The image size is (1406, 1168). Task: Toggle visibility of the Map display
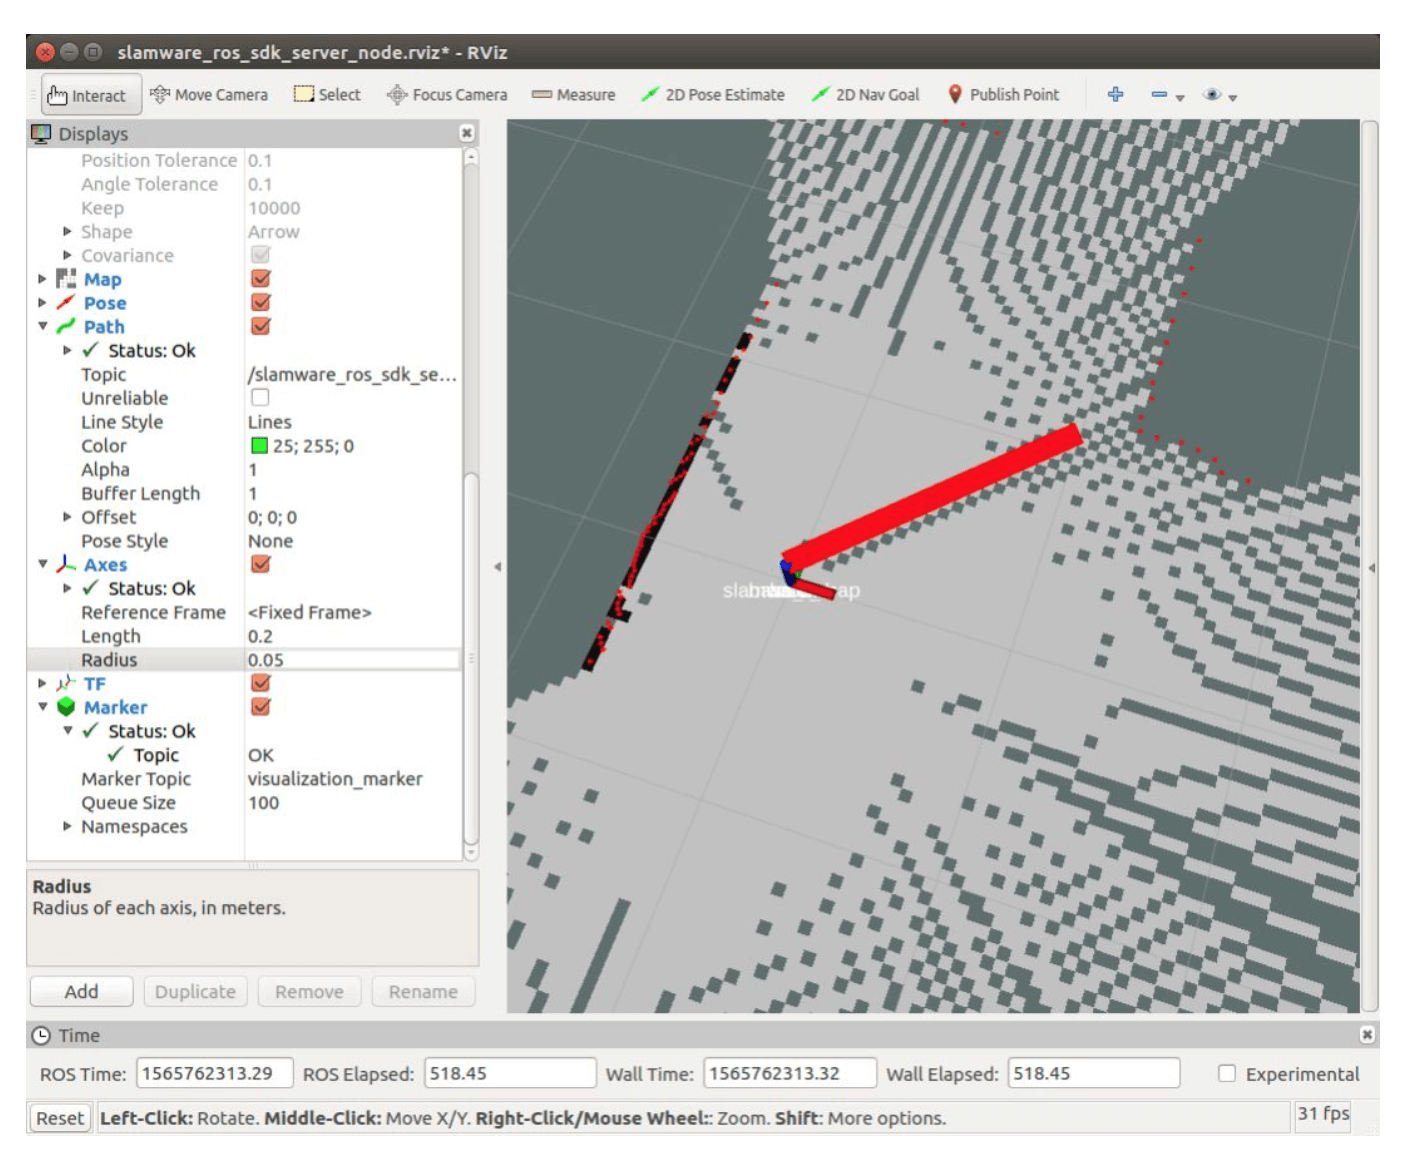[262, 279]
